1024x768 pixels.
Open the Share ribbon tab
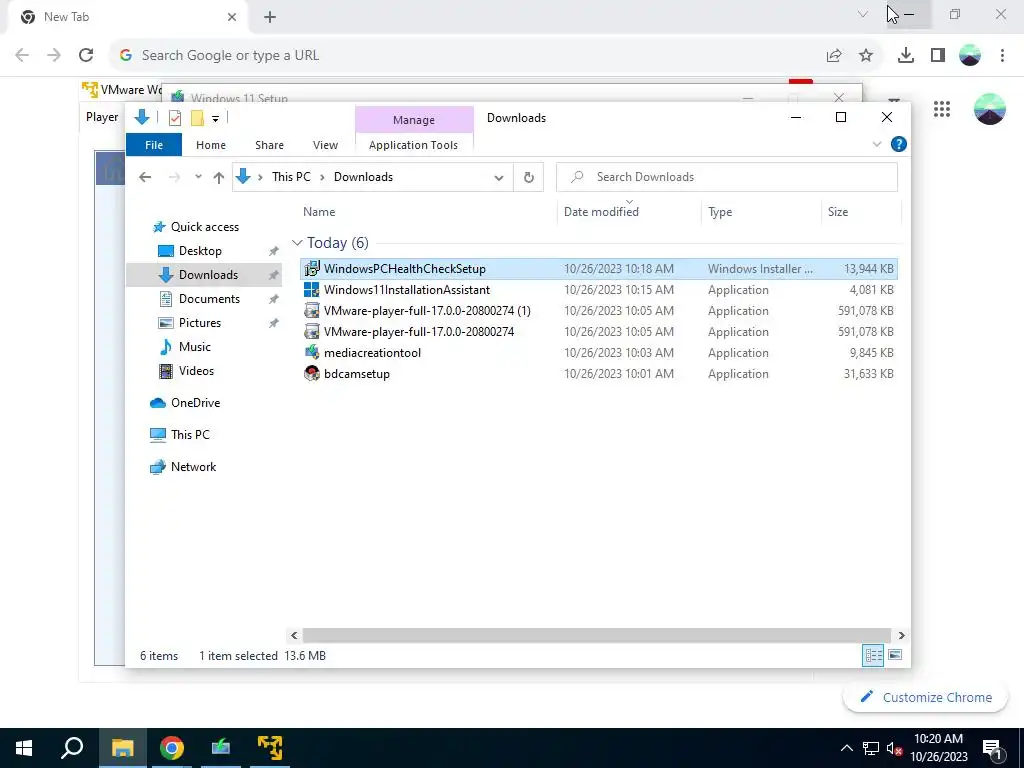click(269, 145)
